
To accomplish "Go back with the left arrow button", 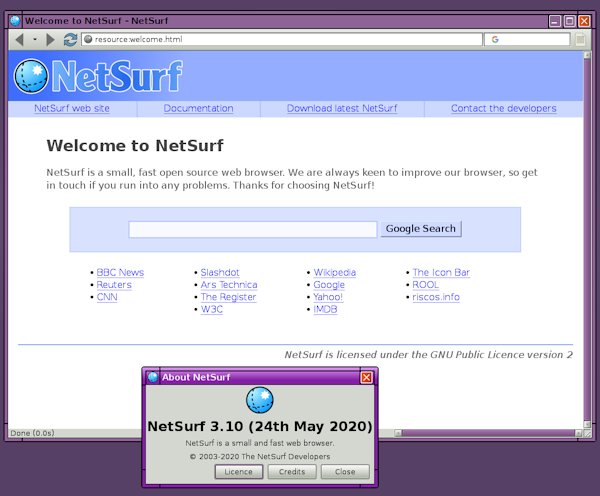I will point(20,39).
